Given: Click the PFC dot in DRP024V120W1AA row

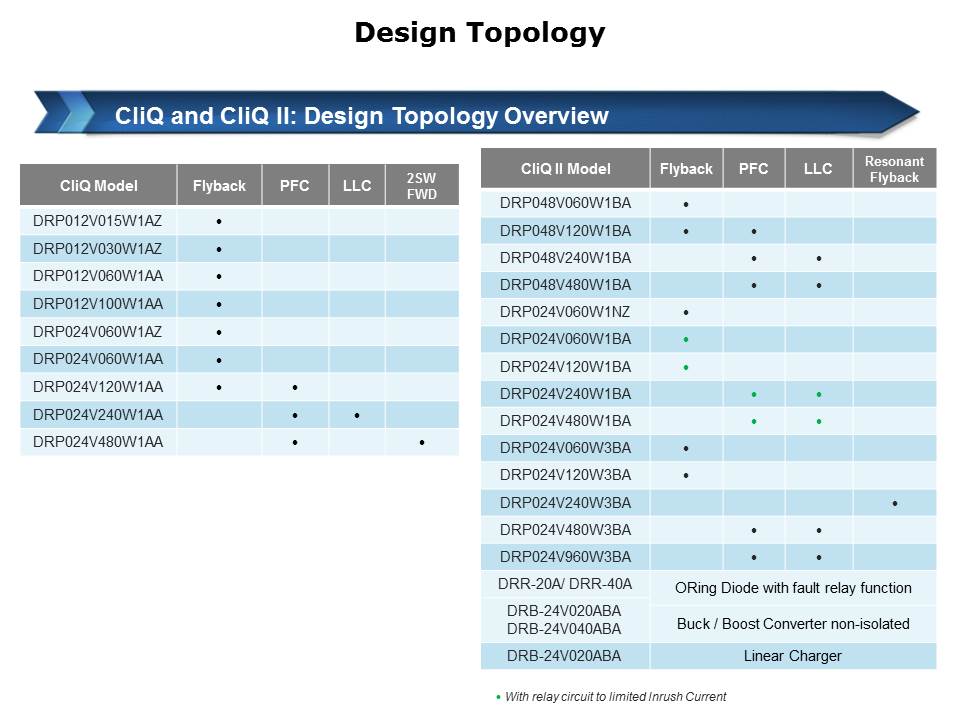Looking at the screenshot, I should point(295,387).
